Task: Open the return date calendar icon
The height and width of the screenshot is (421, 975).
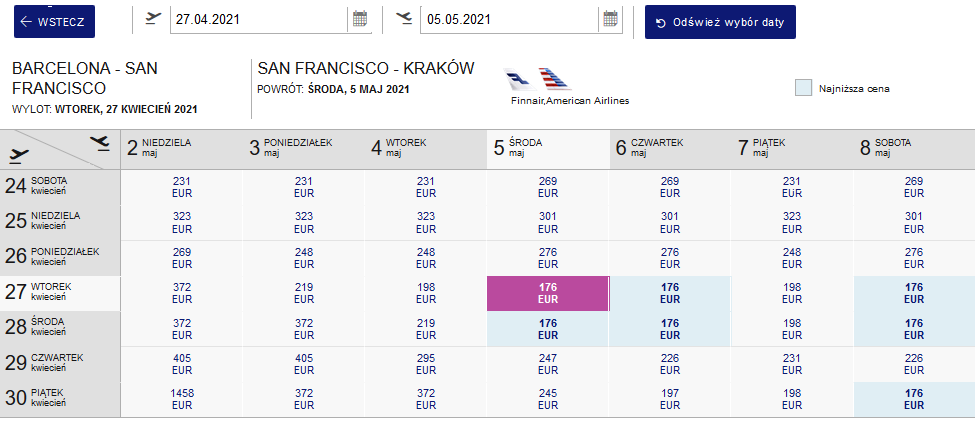Action: [x=611, y=19]
